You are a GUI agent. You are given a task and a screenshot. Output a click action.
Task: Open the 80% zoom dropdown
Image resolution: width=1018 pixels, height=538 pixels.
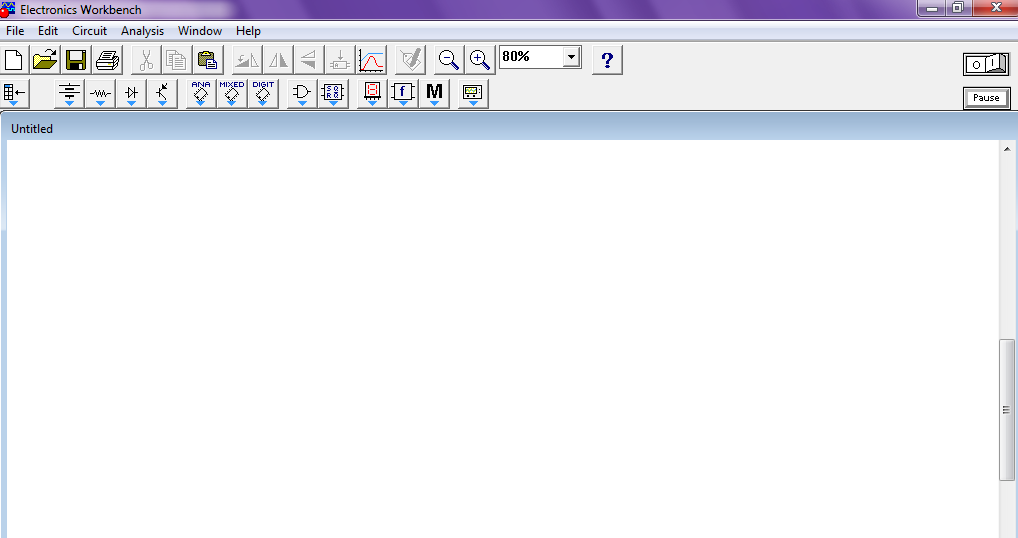pyautogui.click(x=571, y=57)
